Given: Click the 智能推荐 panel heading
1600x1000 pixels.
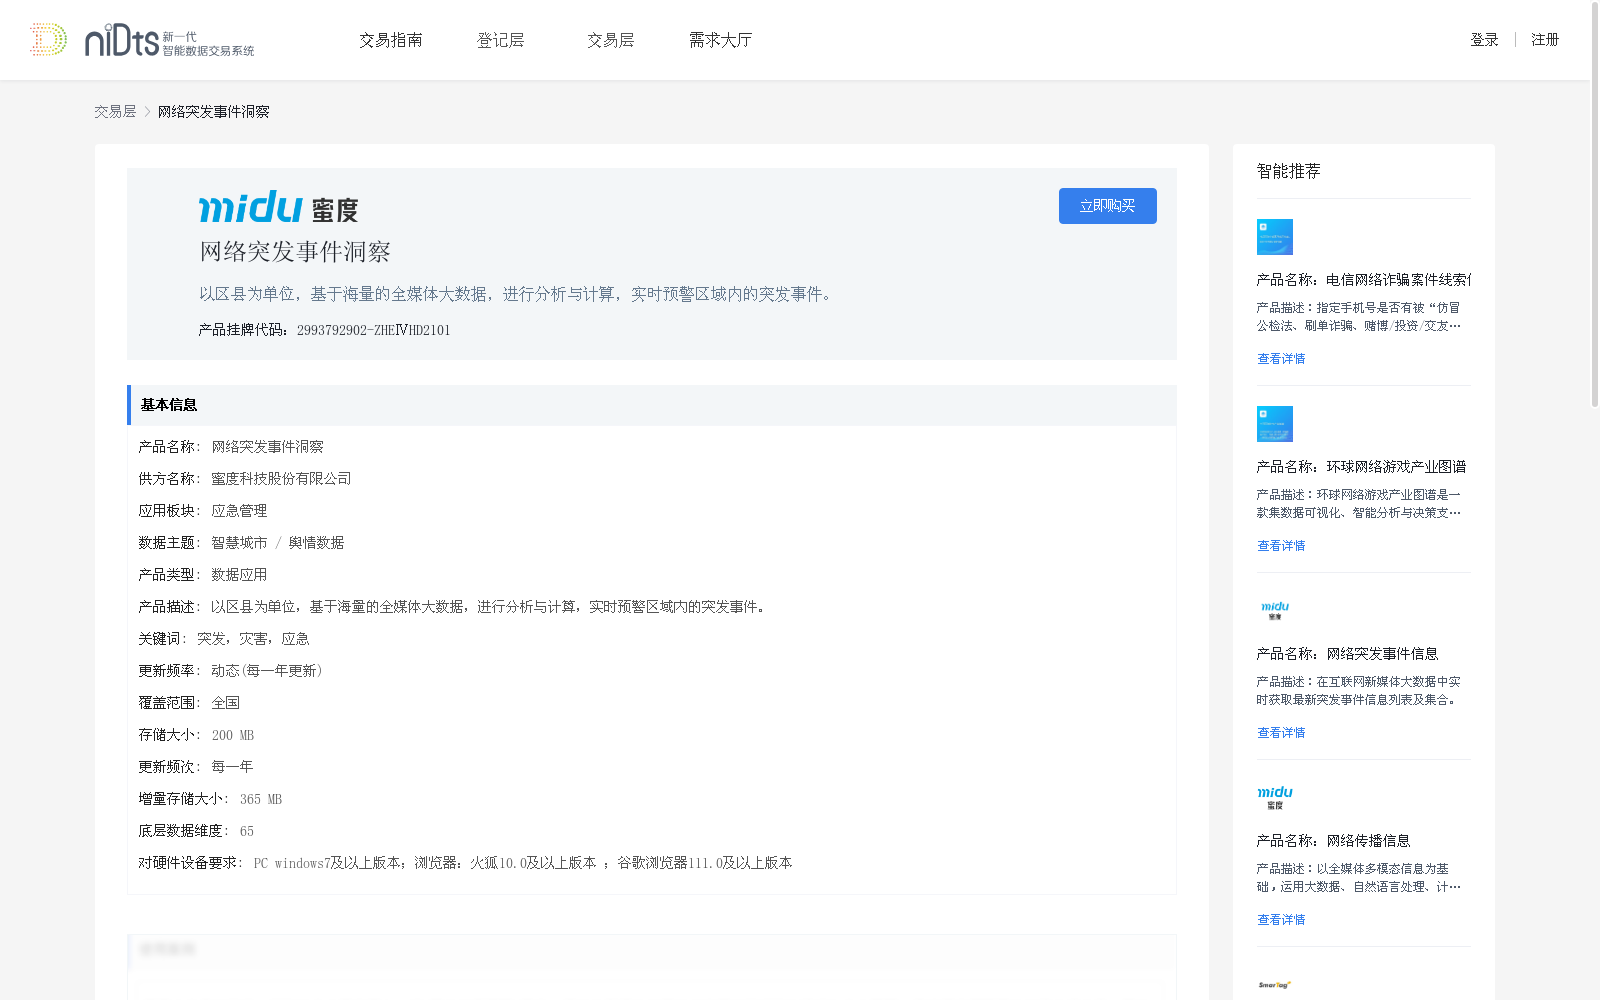Looking at the screenshot, I should [1289, 171].
